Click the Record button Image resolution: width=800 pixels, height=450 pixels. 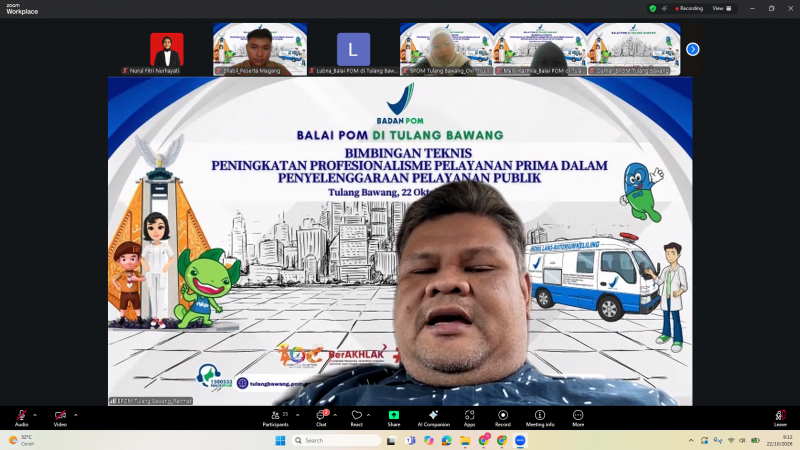[503, 418]
